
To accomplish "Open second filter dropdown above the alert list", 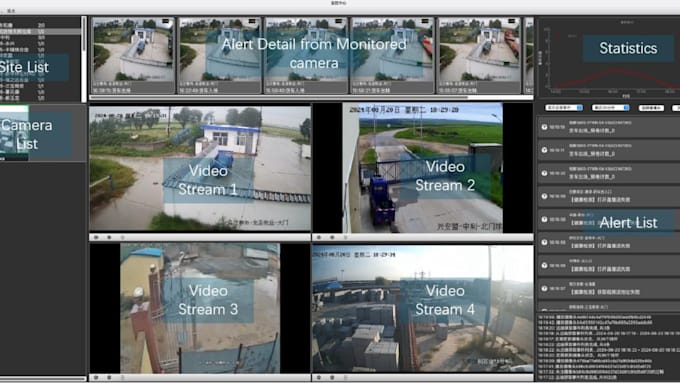I will click(x=611, y=108).
